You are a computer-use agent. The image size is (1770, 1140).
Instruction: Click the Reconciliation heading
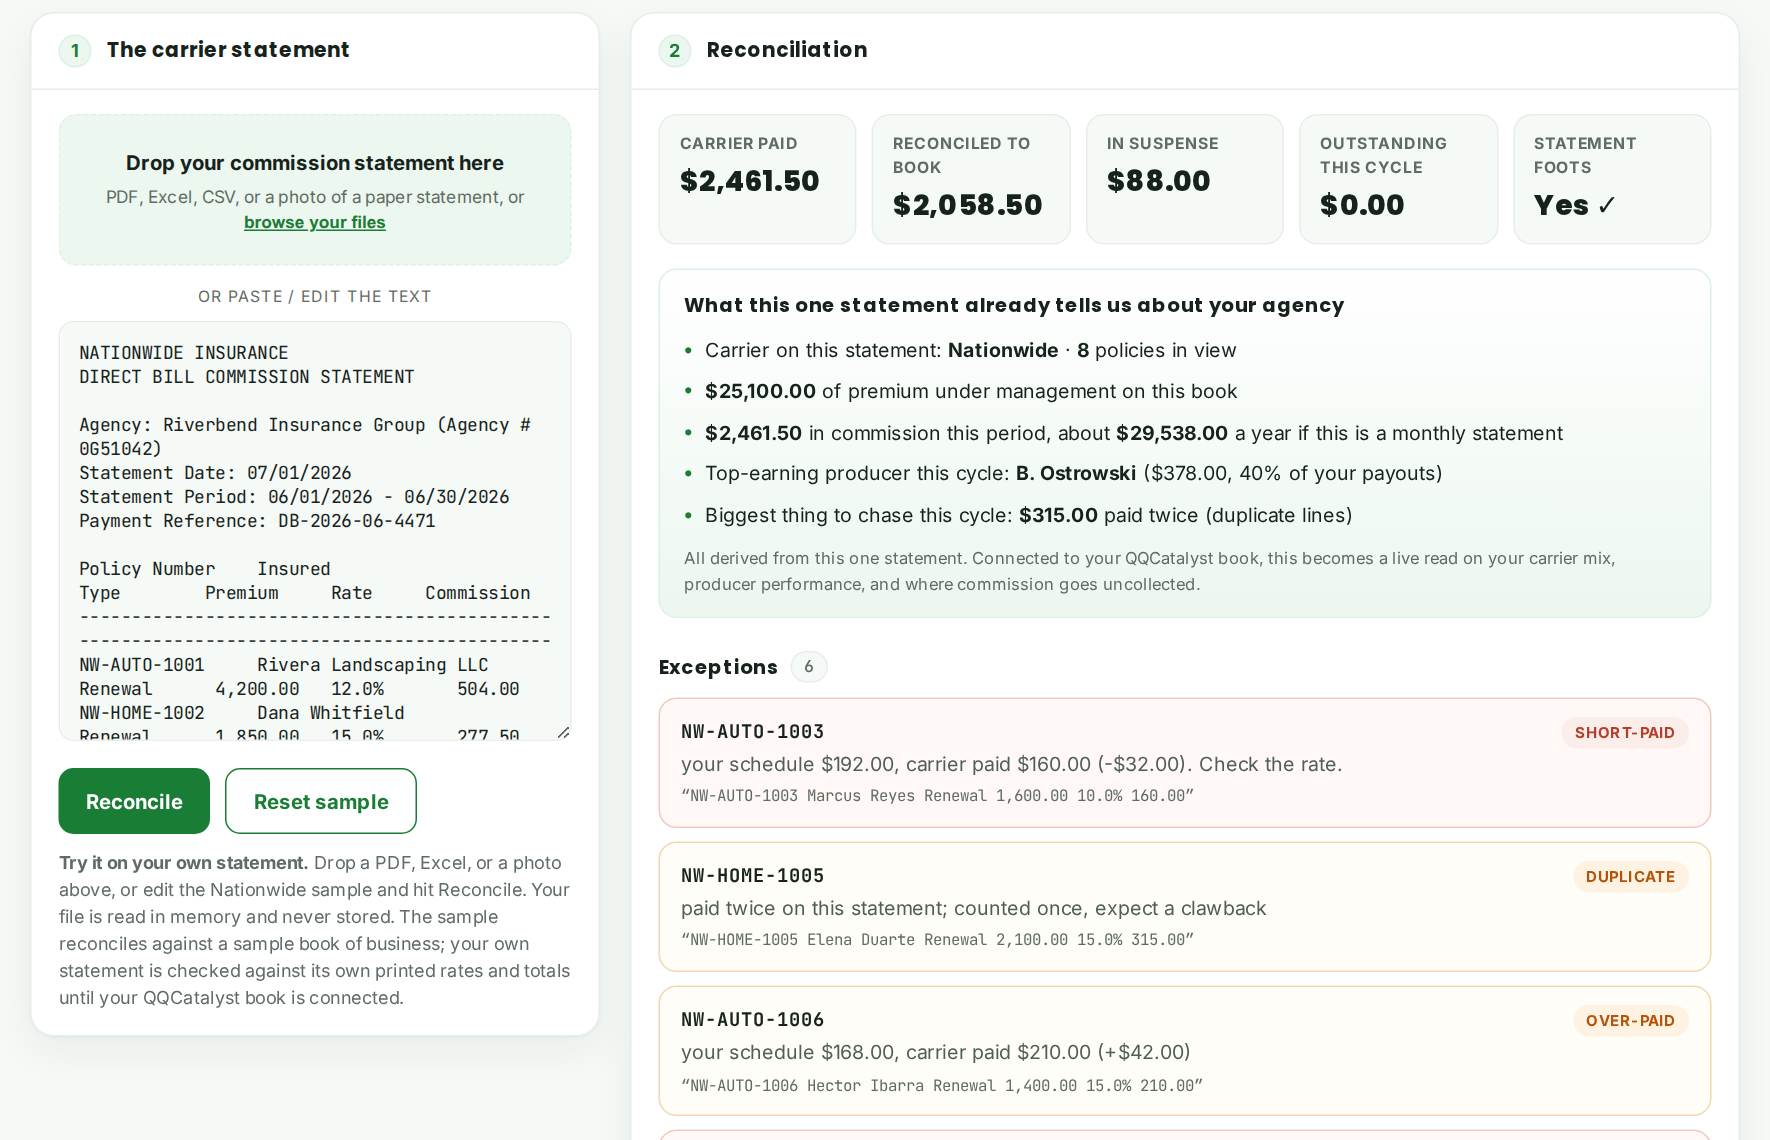tap(787, 50)
